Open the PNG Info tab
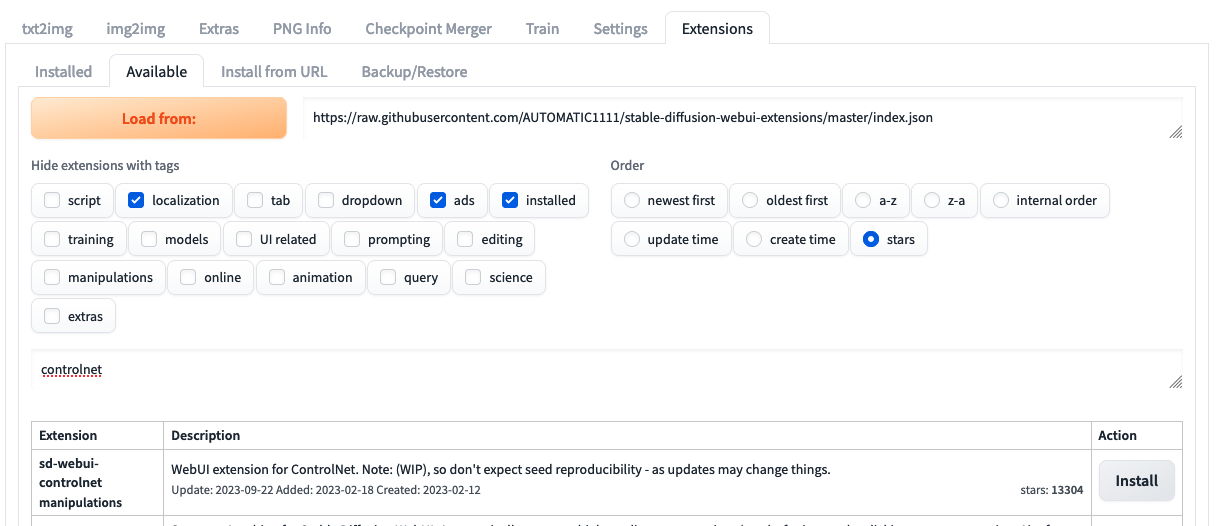Image resolution: width=1221 pixels, height=526 pixels. tap(302, 28)
